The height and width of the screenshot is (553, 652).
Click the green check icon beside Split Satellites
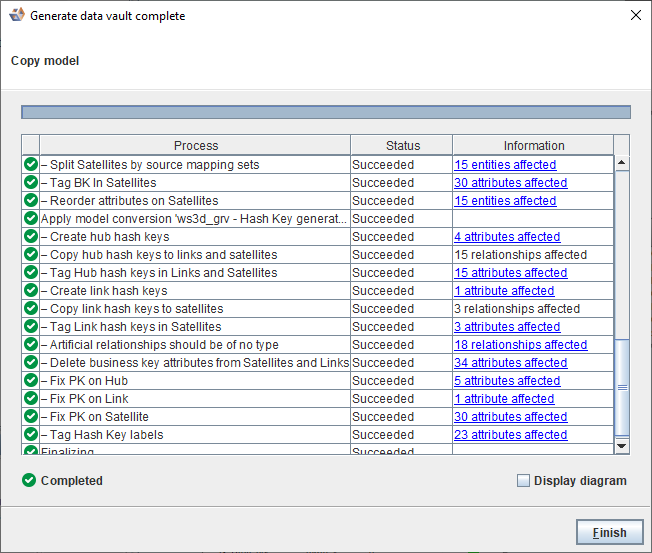coord(31,165)
